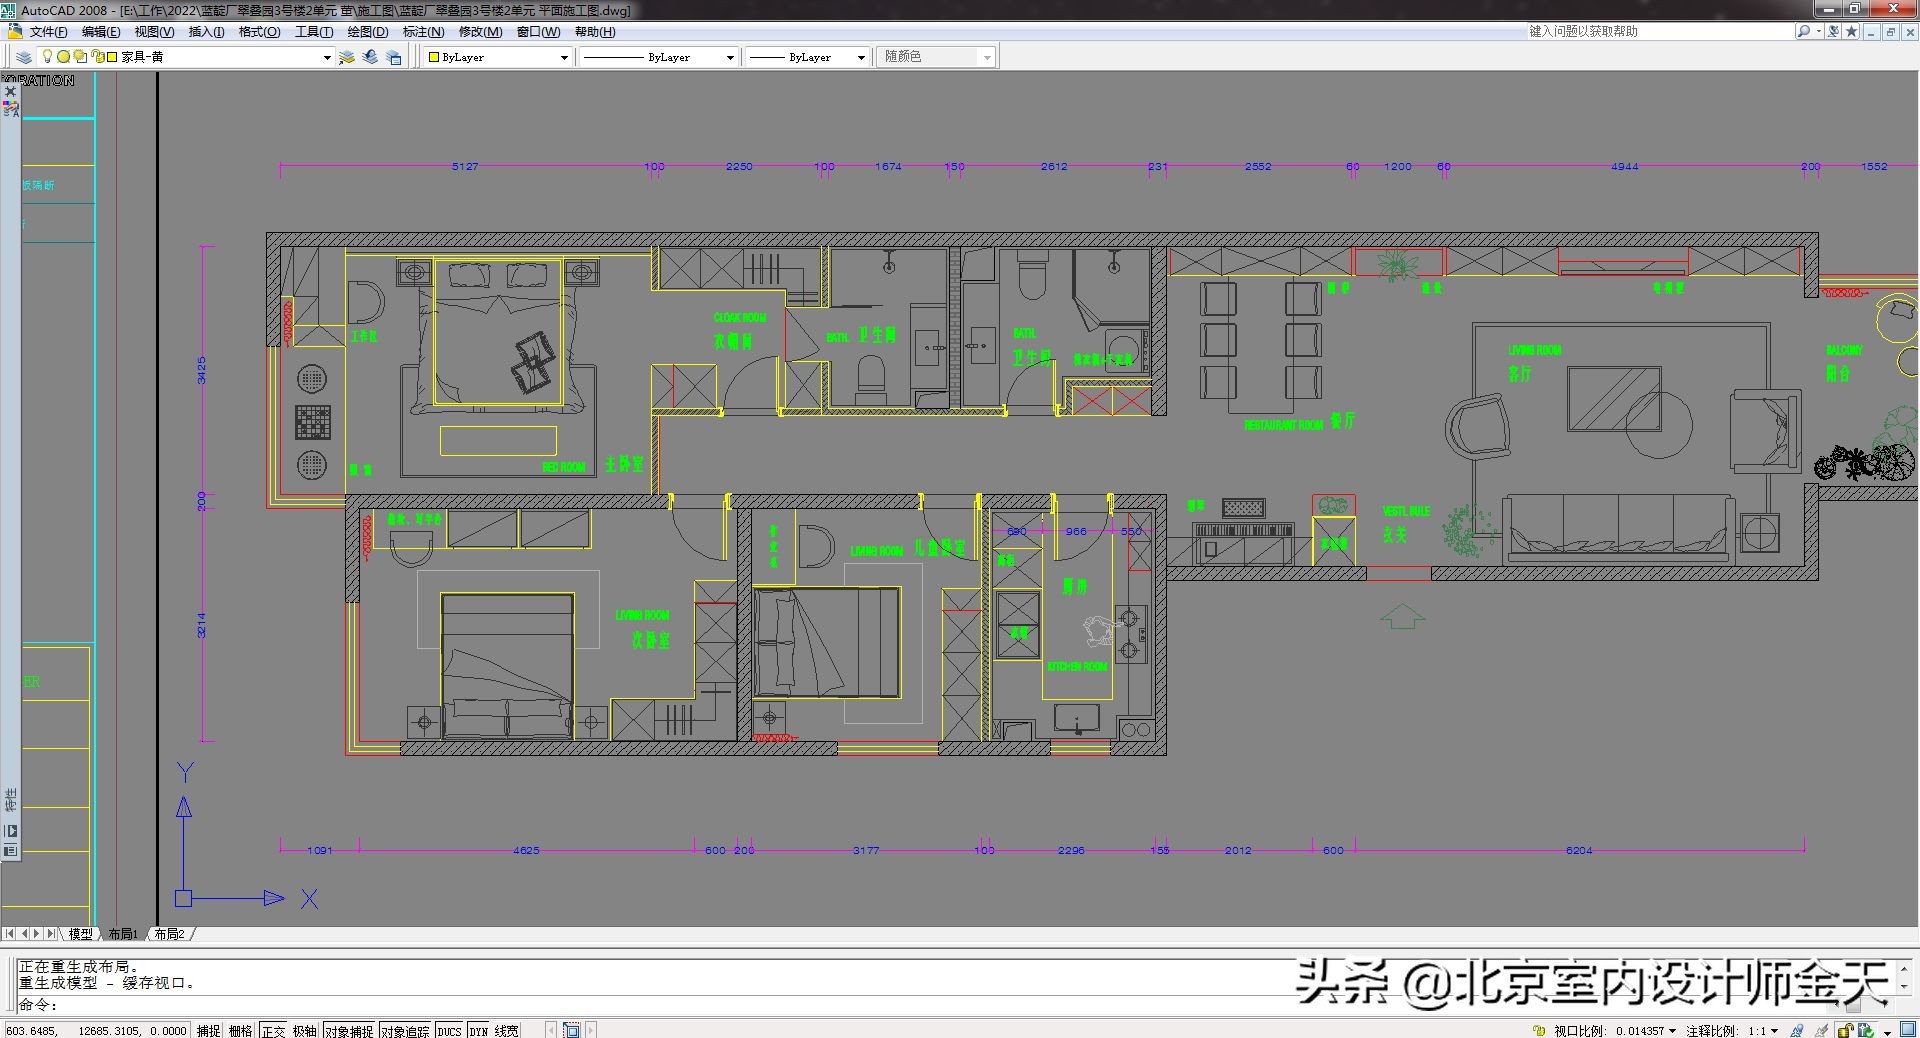Image resolution: width=1920 pixels, height=1038 pixels.
Task: Toggle 捕捉 snap mode in status bar
Action: (208, 1030)
